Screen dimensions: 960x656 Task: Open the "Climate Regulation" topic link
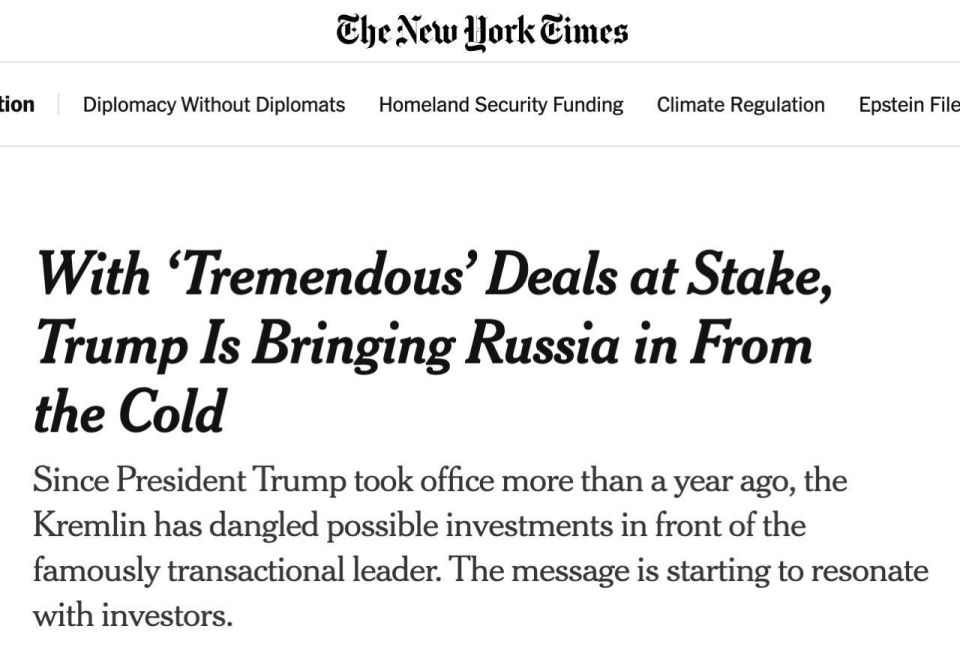click(x=740, y=104)
